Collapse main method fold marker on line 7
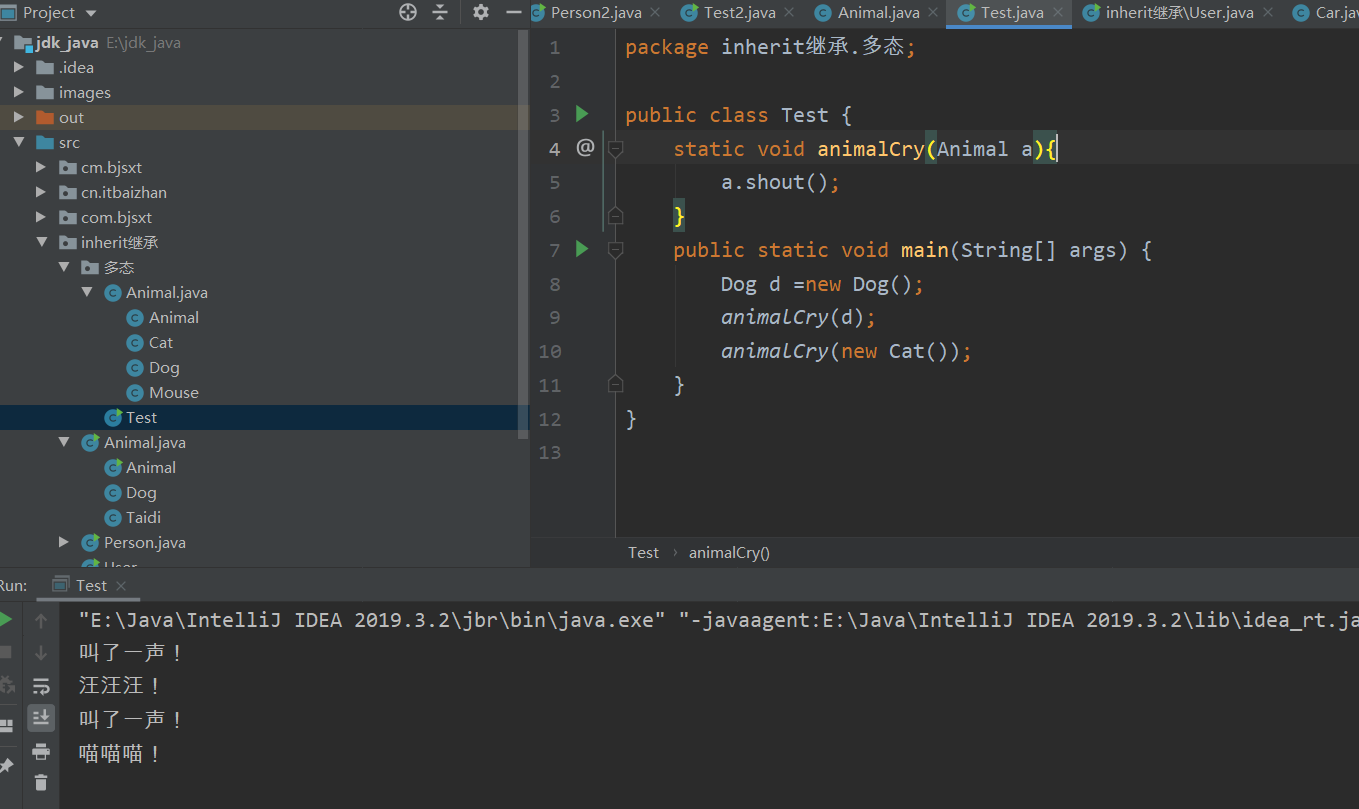 coord(615,250)
